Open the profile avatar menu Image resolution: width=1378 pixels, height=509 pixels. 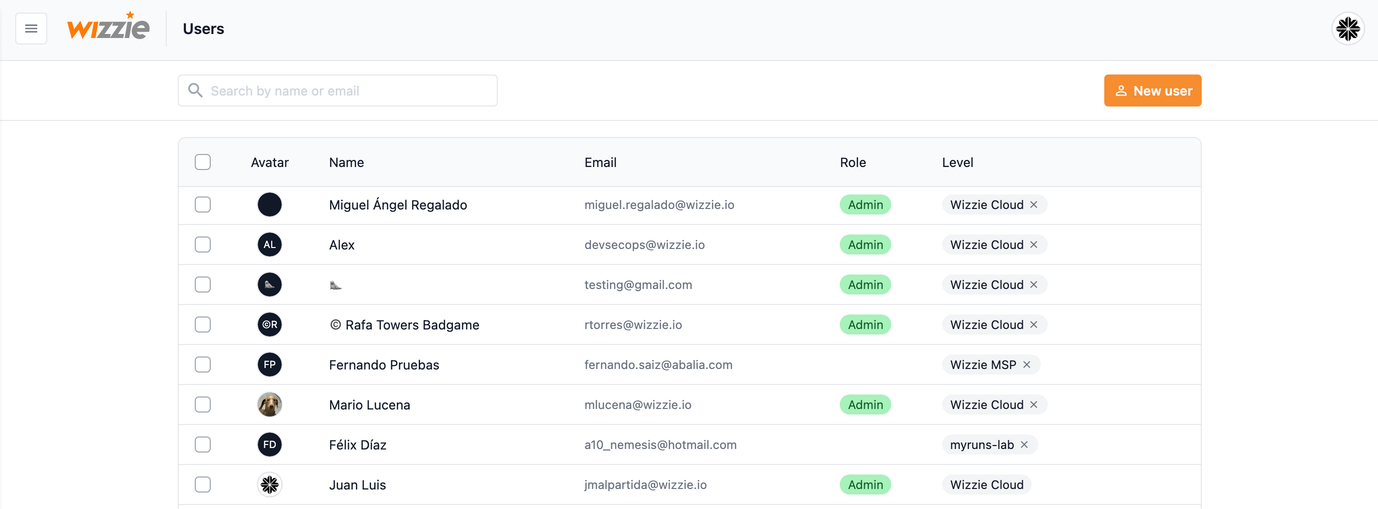(x=1348, y=29)
